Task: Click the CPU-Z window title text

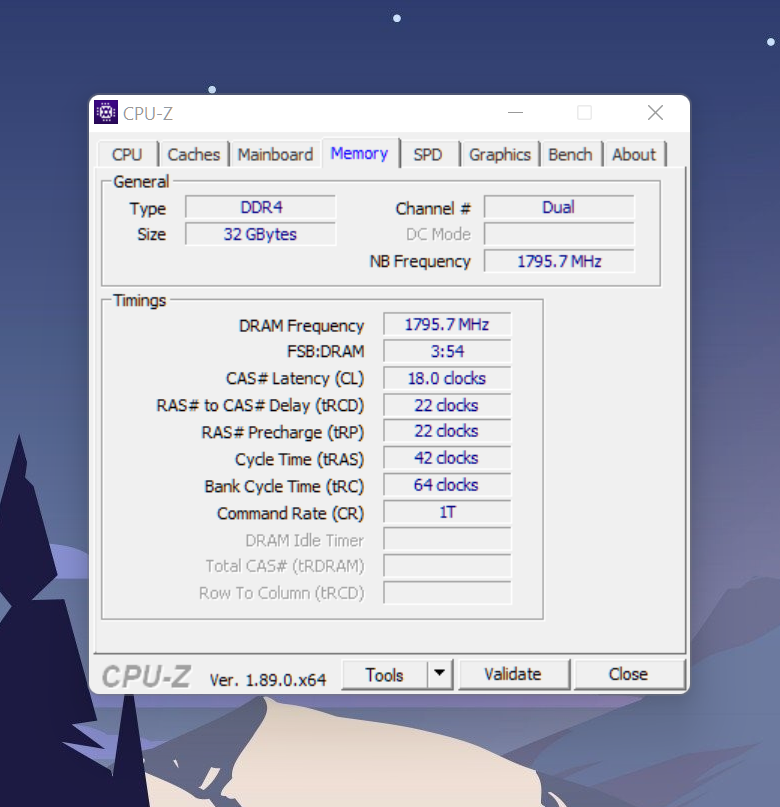Action: 148,114
